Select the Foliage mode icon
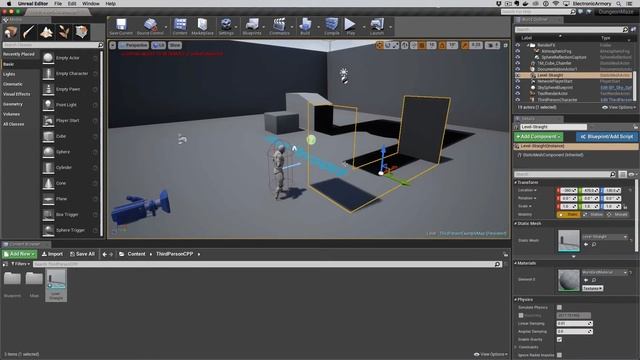 [64, 32]
